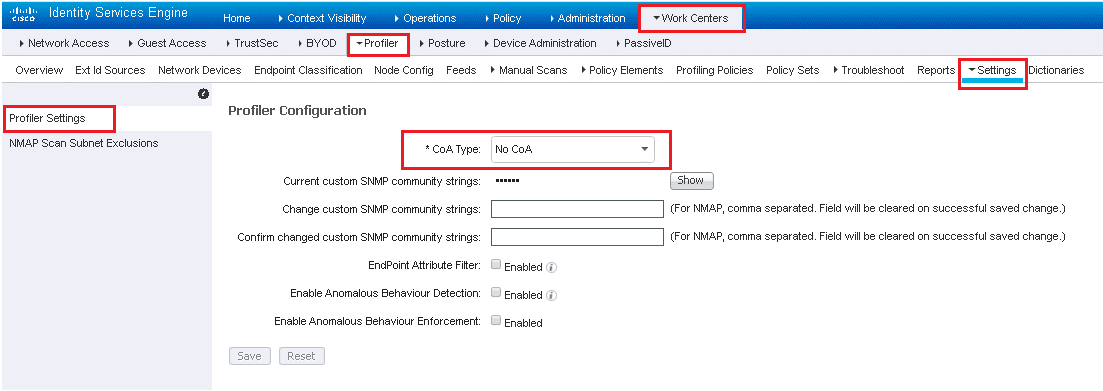Select Profiler Settings in the sidebar
The height and width of the screenshot is (391, 1103).
point(47,118)
